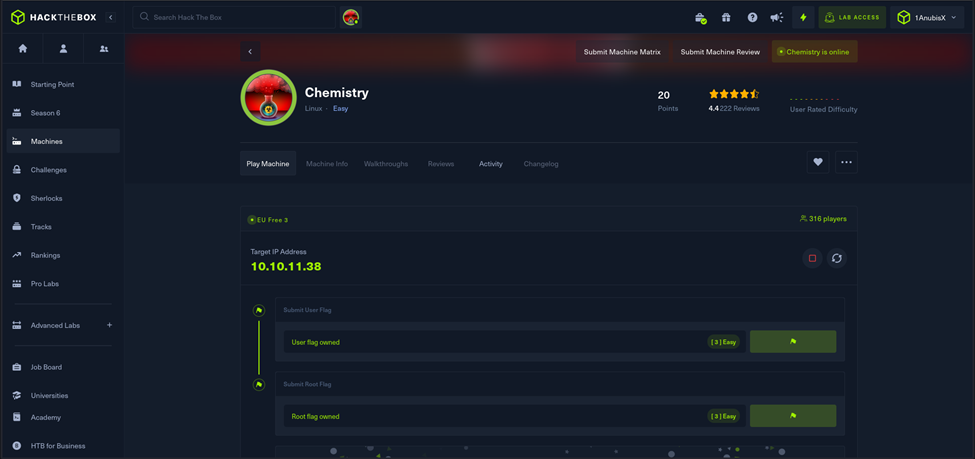The width and height of the screenshot is (975, 459).
Task: Open the 1AnubisX user dropdown
Action: (x=927, y=17)
